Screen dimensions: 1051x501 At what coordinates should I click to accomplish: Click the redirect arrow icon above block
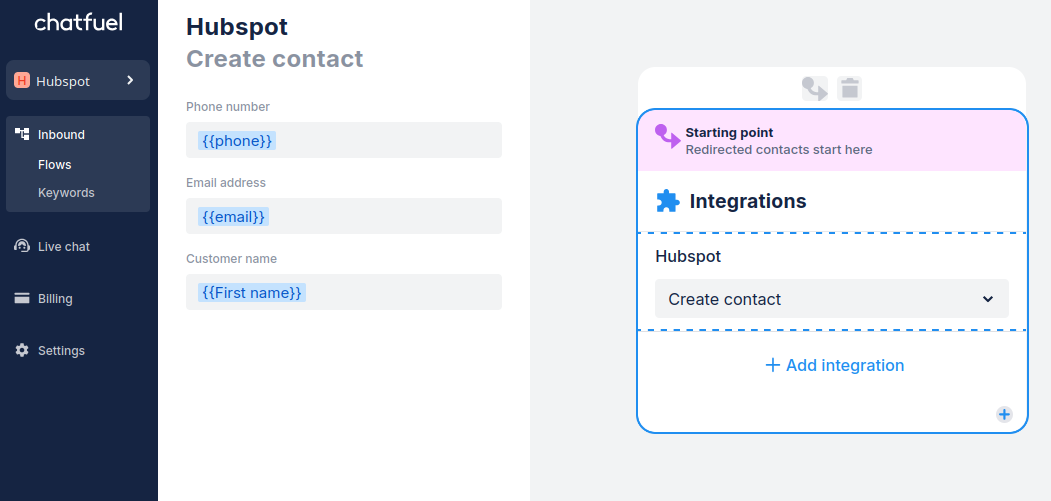tap(815, 88)
